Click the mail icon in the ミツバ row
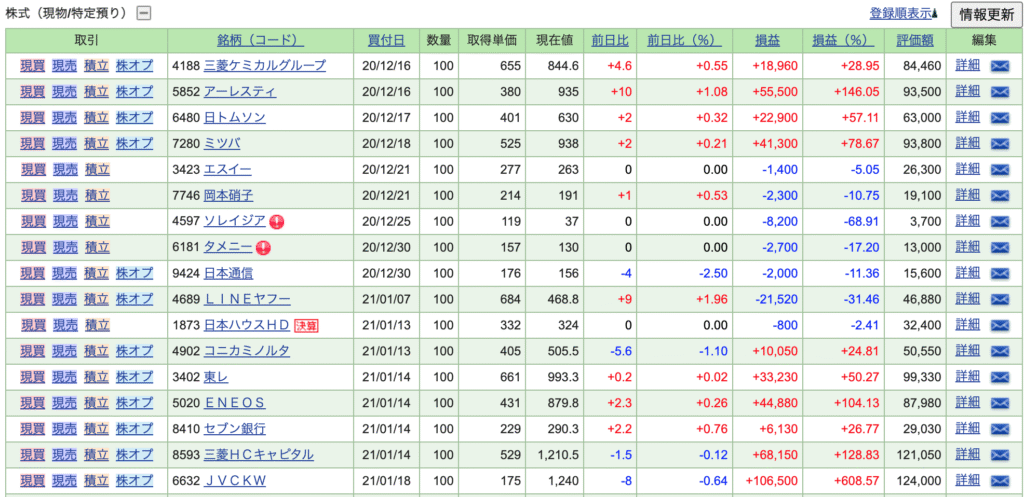 click(1001, 144)
